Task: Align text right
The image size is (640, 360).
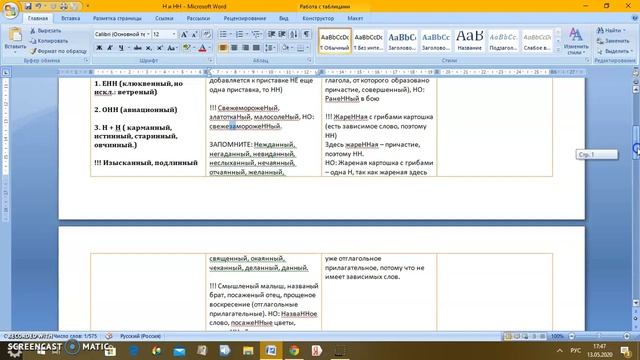Action: tap(245, 48)
